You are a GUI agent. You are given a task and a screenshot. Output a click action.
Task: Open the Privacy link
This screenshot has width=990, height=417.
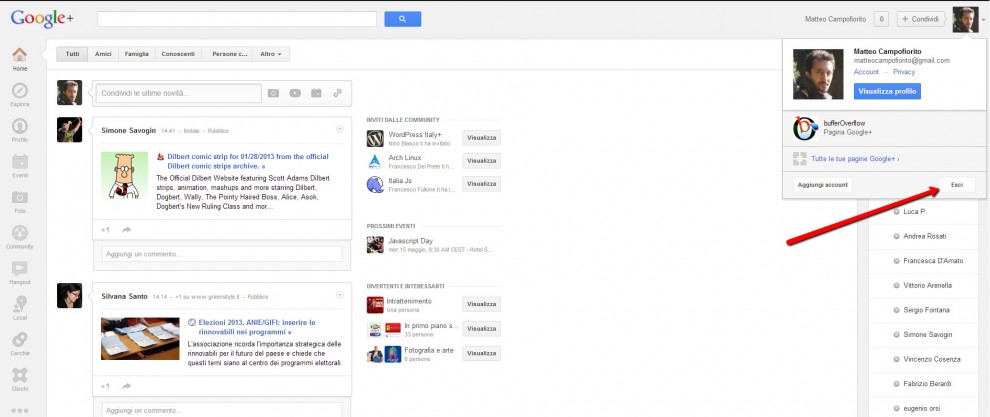click(x=904, y=72)
